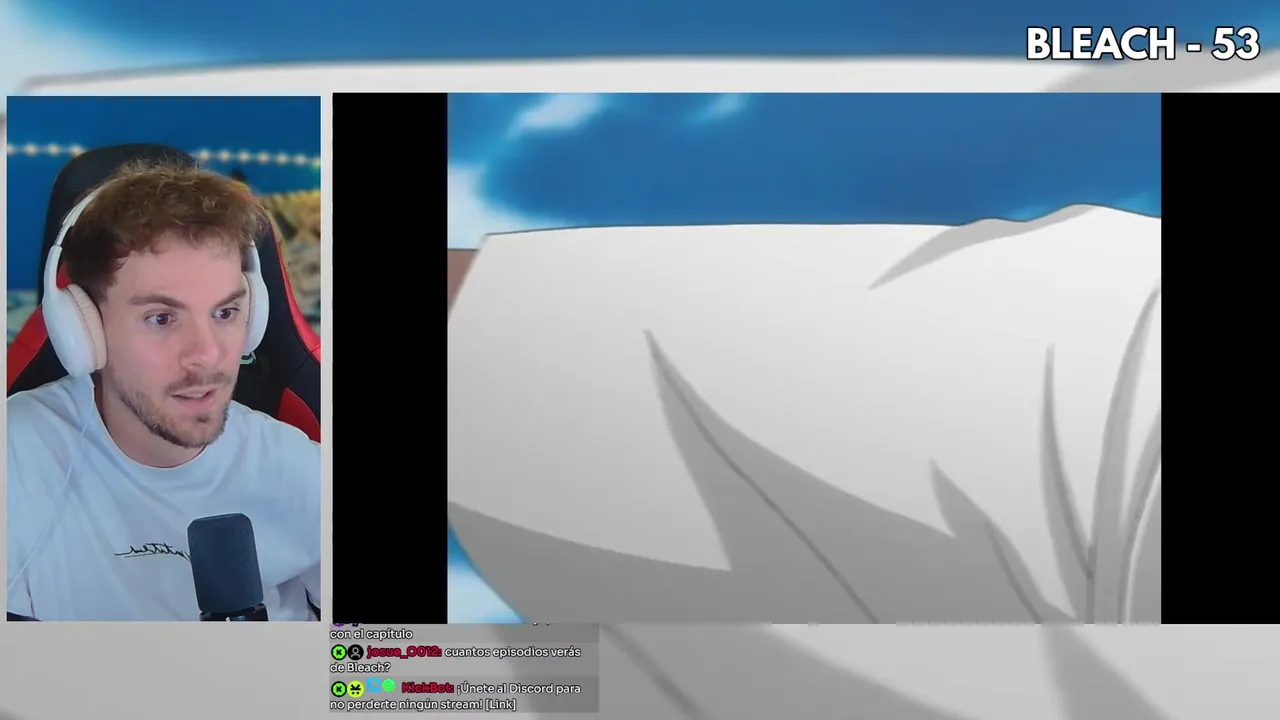Follow the [Link] in KickBot's Discord message
1280x720 pixels.
pos(500,705)
